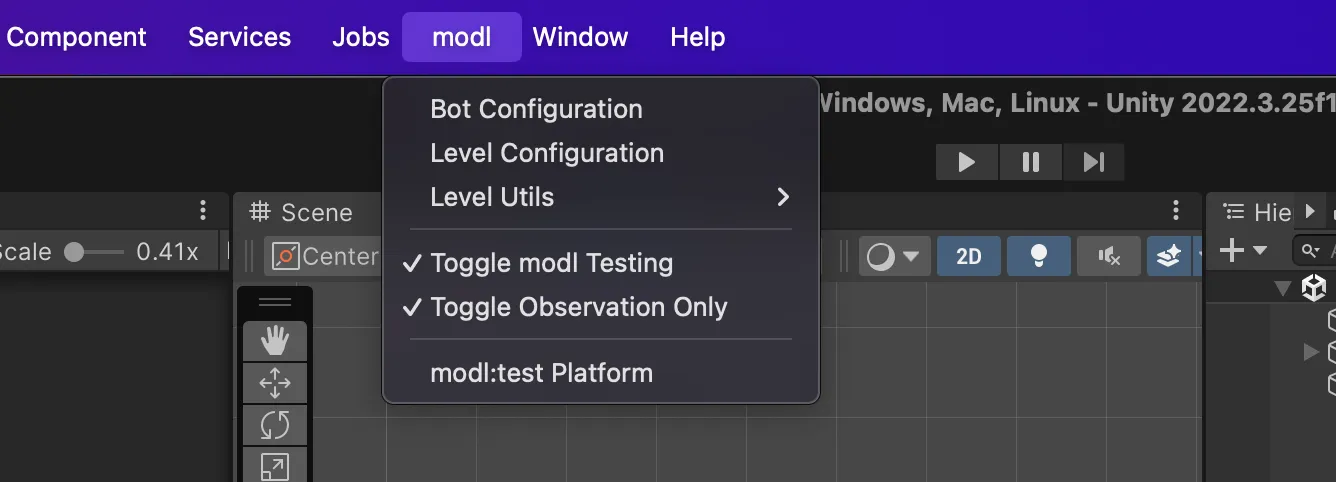The width and height of the screenshot is (1336, 482).
Task: Select the Move tool
Action: click(x=275, y=383)
